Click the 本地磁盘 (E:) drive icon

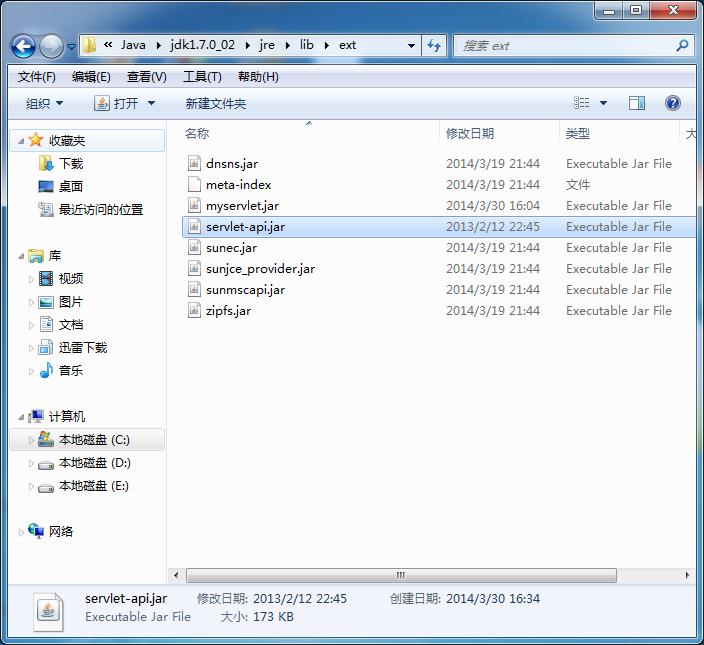pyautogui.click(x=46, y=487)
